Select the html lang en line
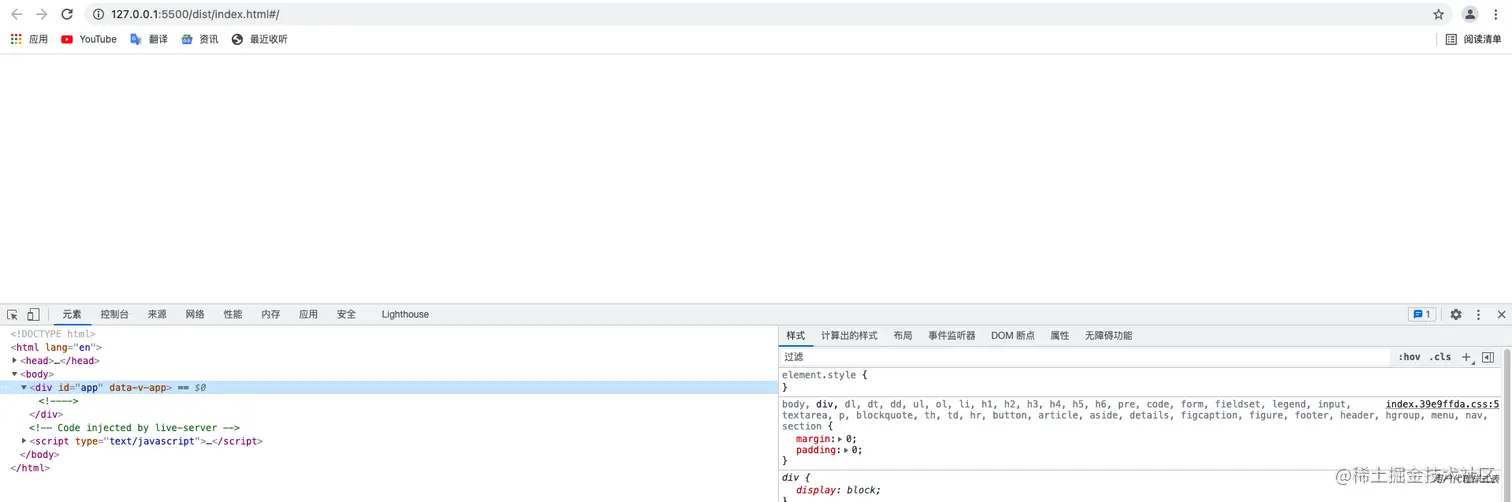This screenshot has height=502, width=1512. coord(56,347)
